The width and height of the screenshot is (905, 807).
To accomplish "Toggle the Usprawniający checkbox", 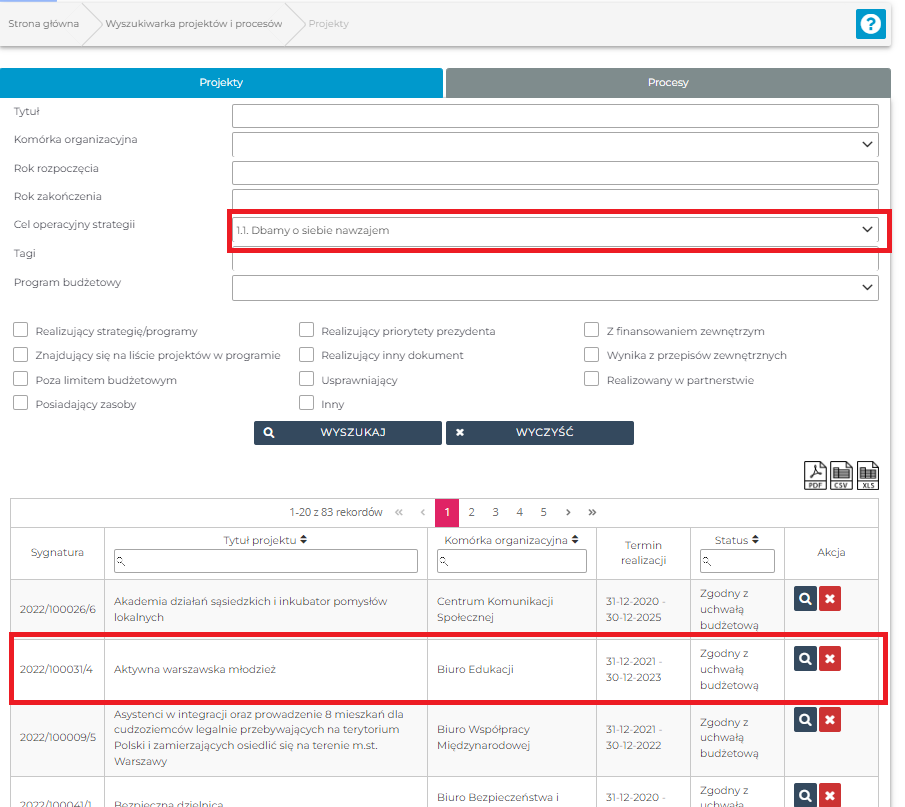I will [x=307, y=380].
